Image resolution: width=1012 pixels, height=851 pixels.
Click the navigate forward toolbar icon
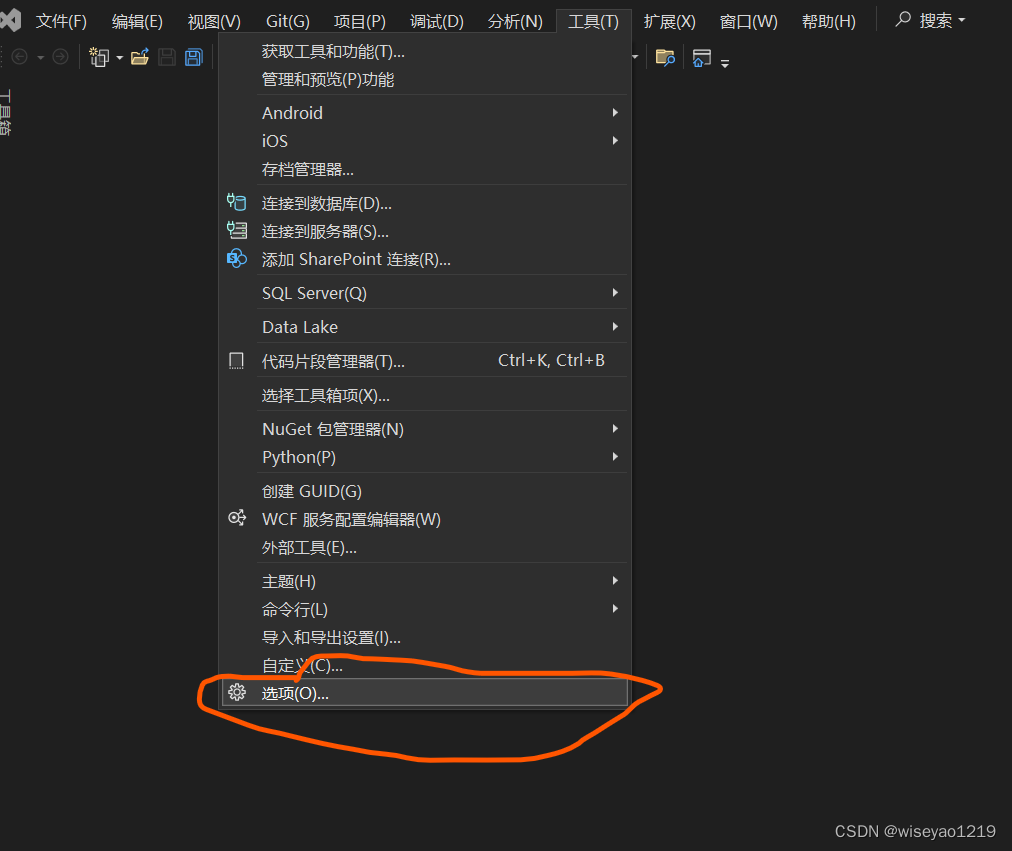(60, 57)
